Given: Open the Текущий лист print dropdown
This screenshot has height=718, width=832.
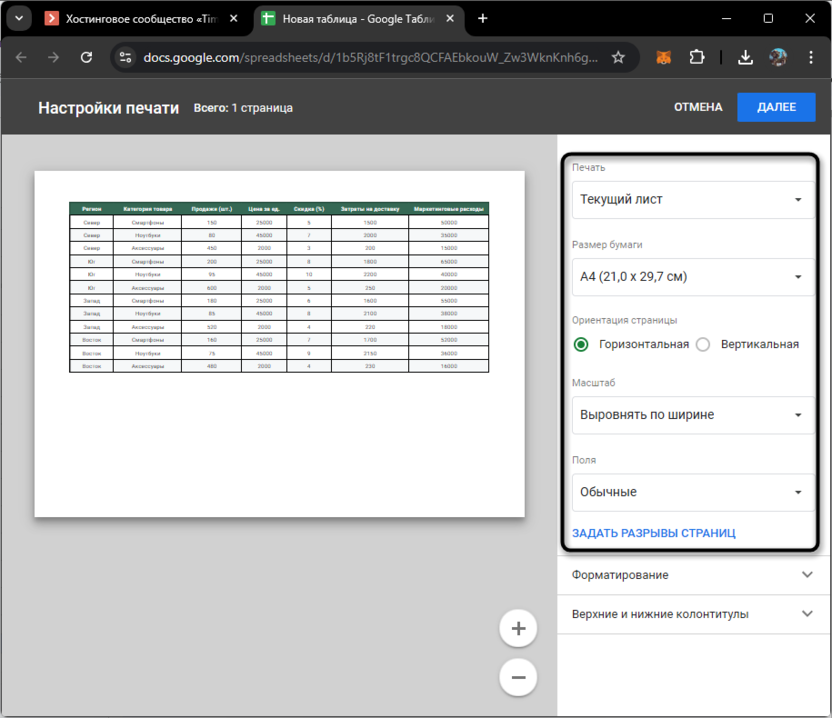Looking at the screenshot, I should click(x=692, y=200).
